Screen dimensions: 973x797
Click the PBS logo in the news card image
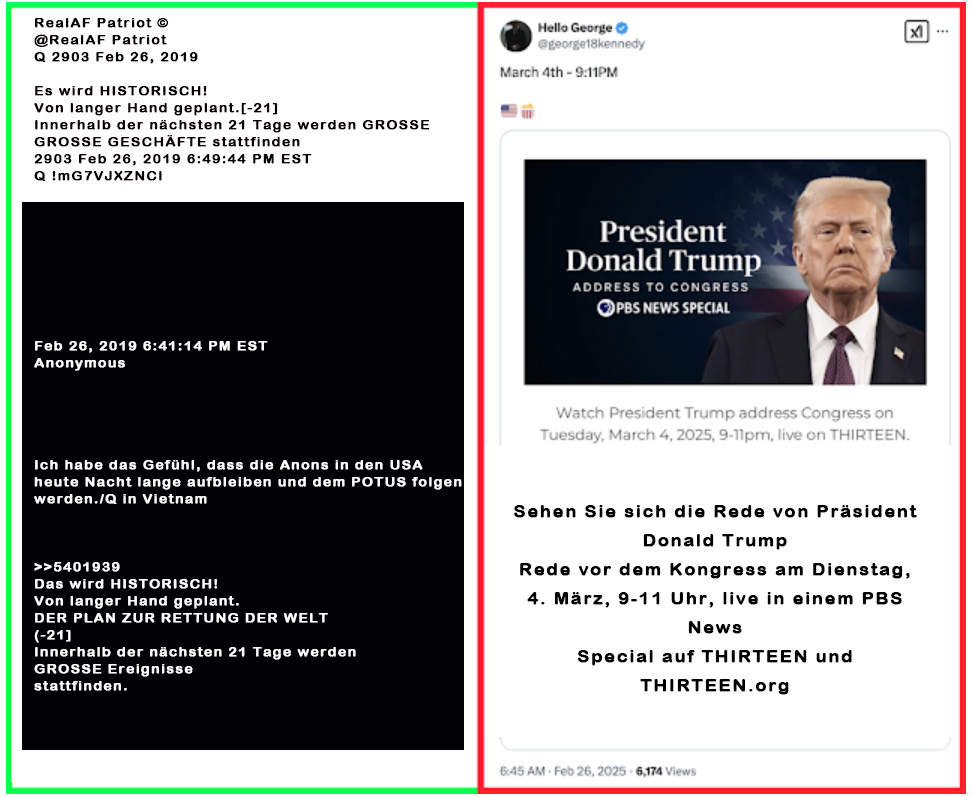tap(605, 308)
